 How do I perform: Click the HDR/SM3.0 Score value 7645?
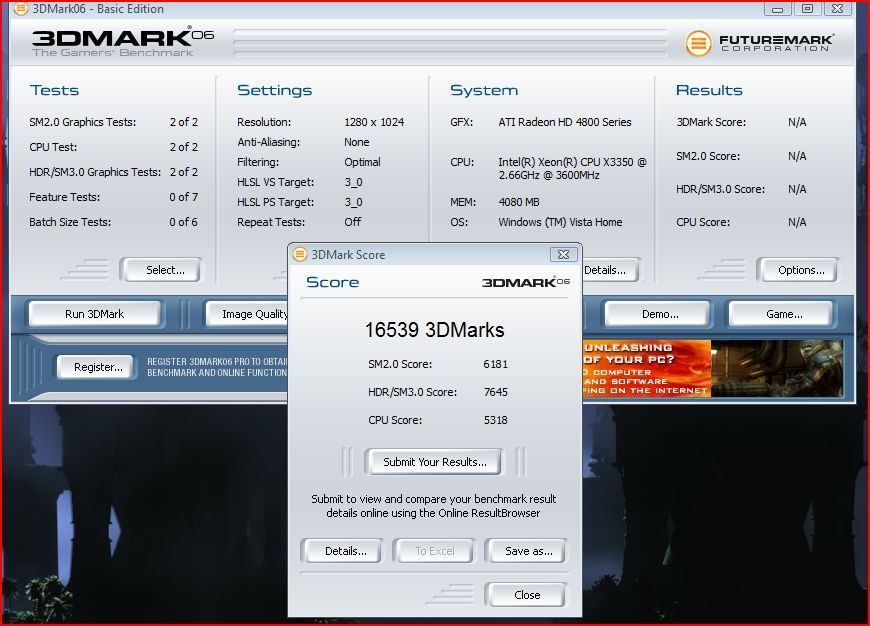point(495,392)
